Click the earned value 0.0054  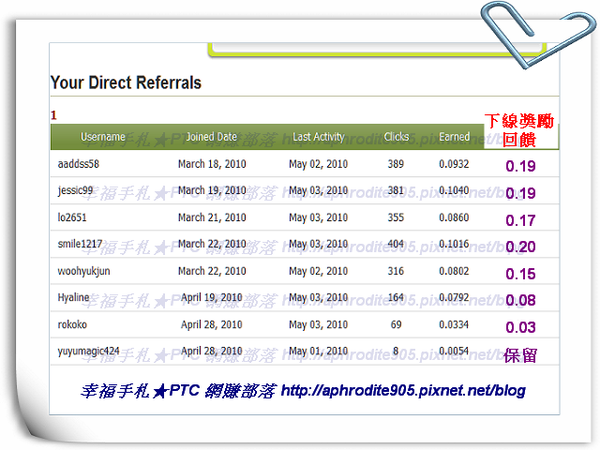454,351
